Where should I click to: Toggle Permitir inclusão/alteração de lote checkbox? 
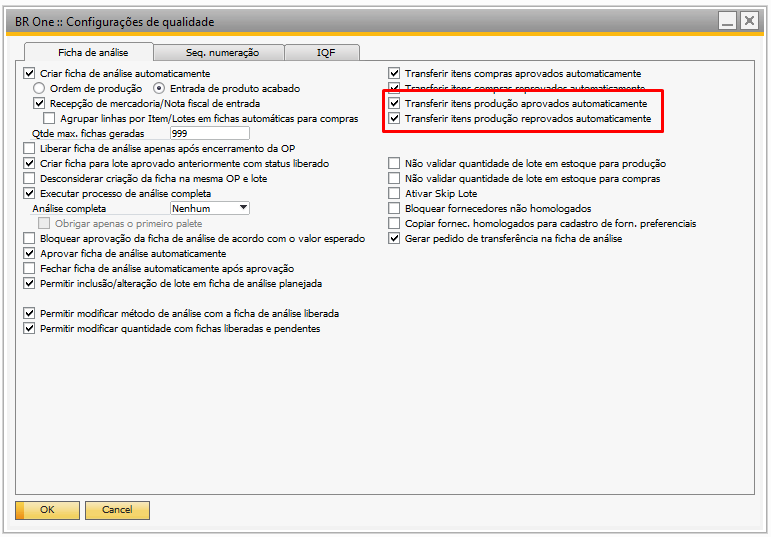30,283
